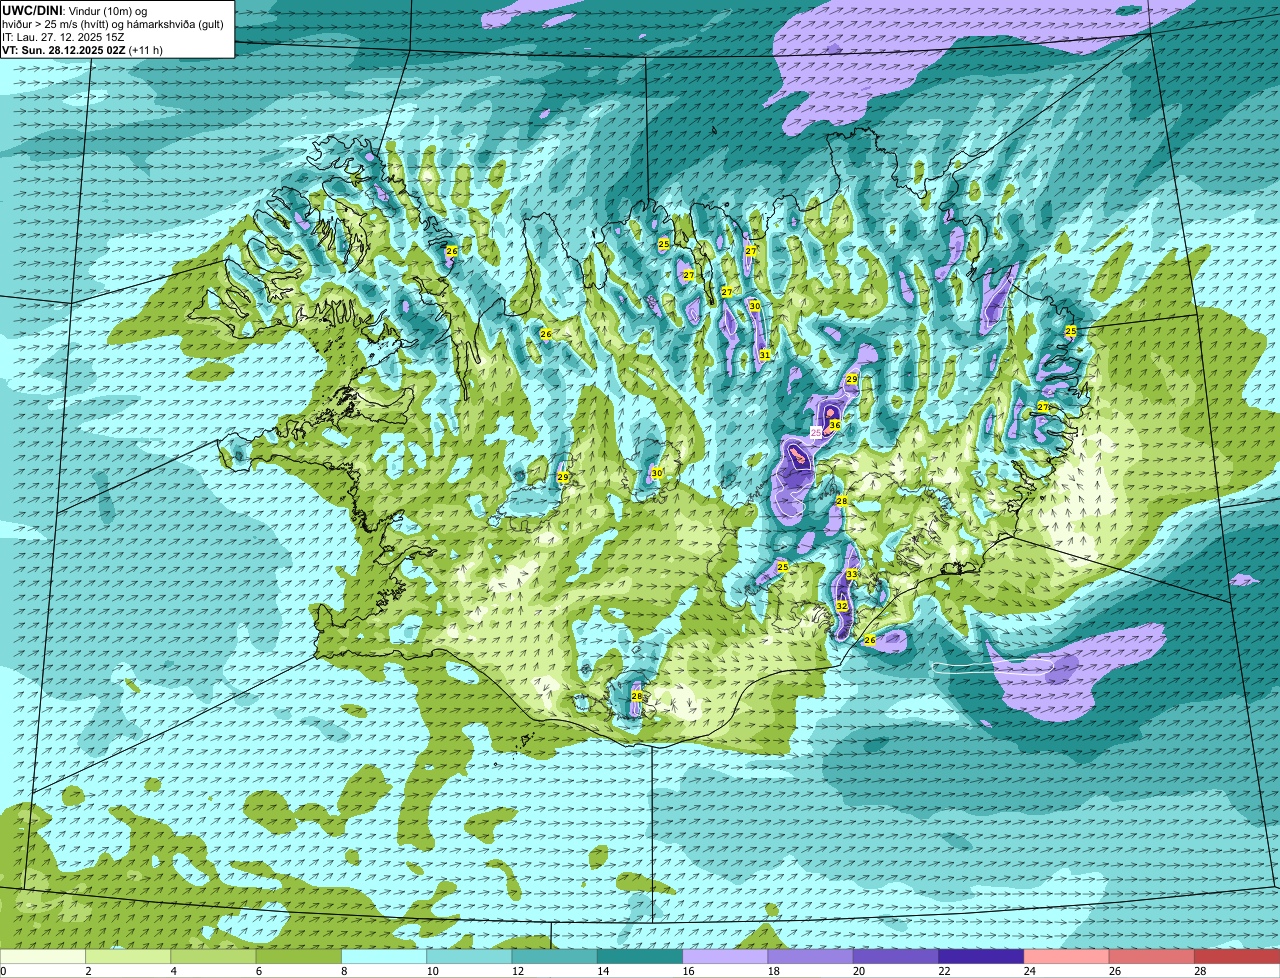Click the yellow gust label 33 on map
Image resolution: width=1280 pixels, height=978 pixels.
point(852,575)
